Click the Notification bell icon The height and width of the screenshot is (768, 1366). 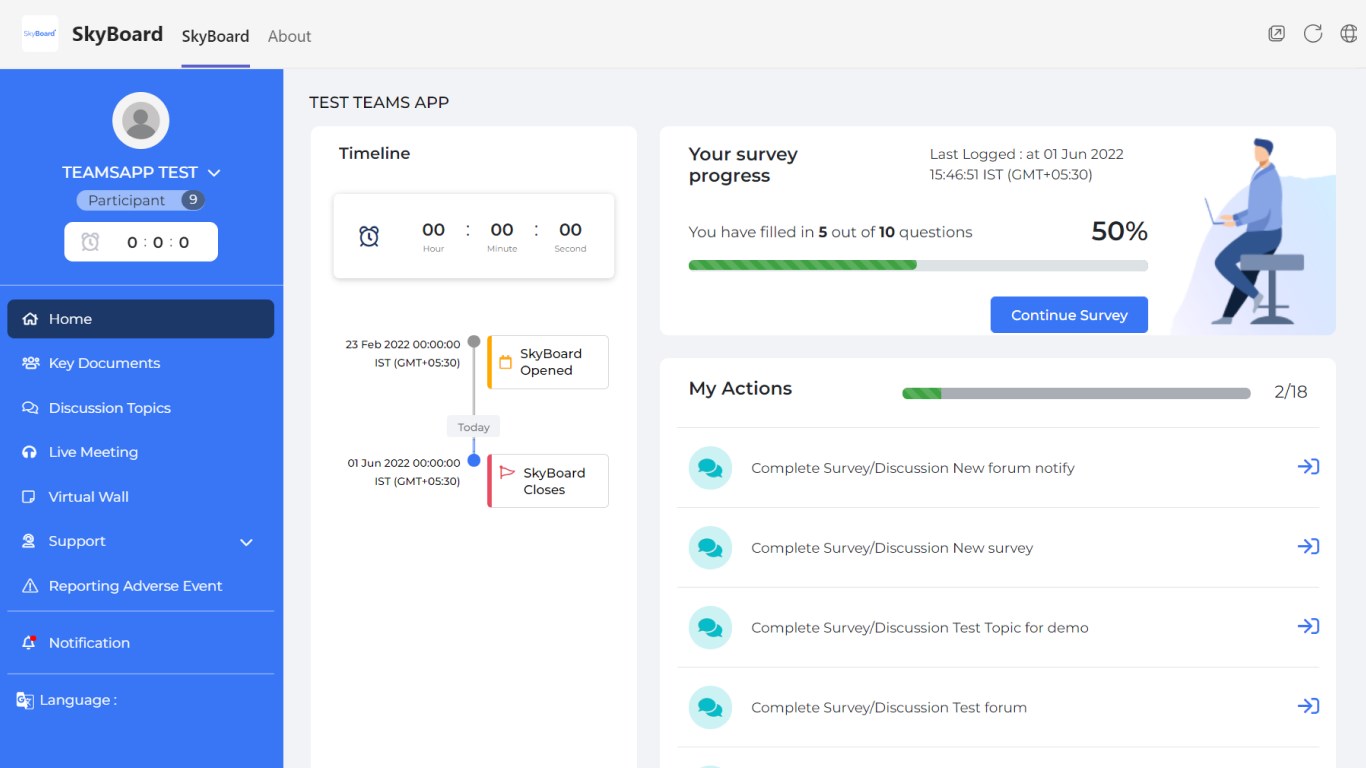[x=29, y=643]
